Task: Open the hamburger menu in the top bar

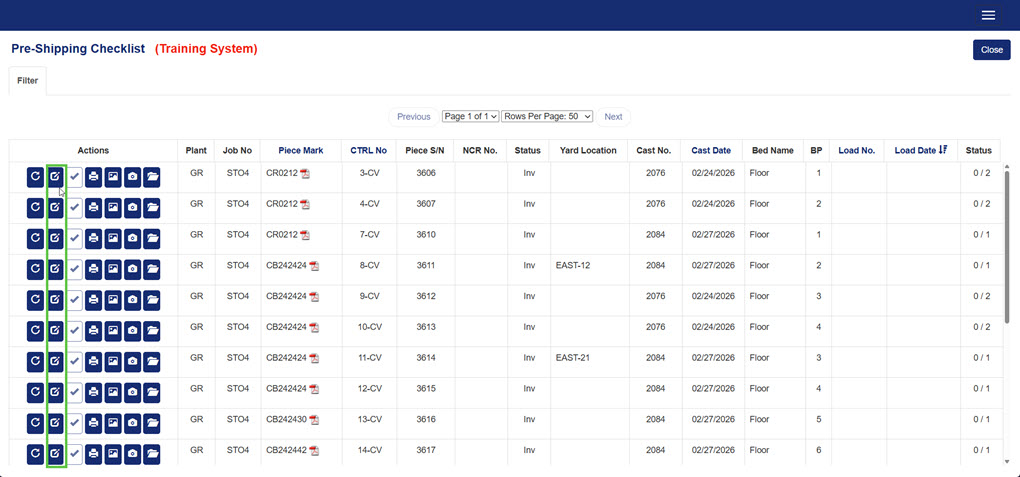Action: [x=988, y=15]
